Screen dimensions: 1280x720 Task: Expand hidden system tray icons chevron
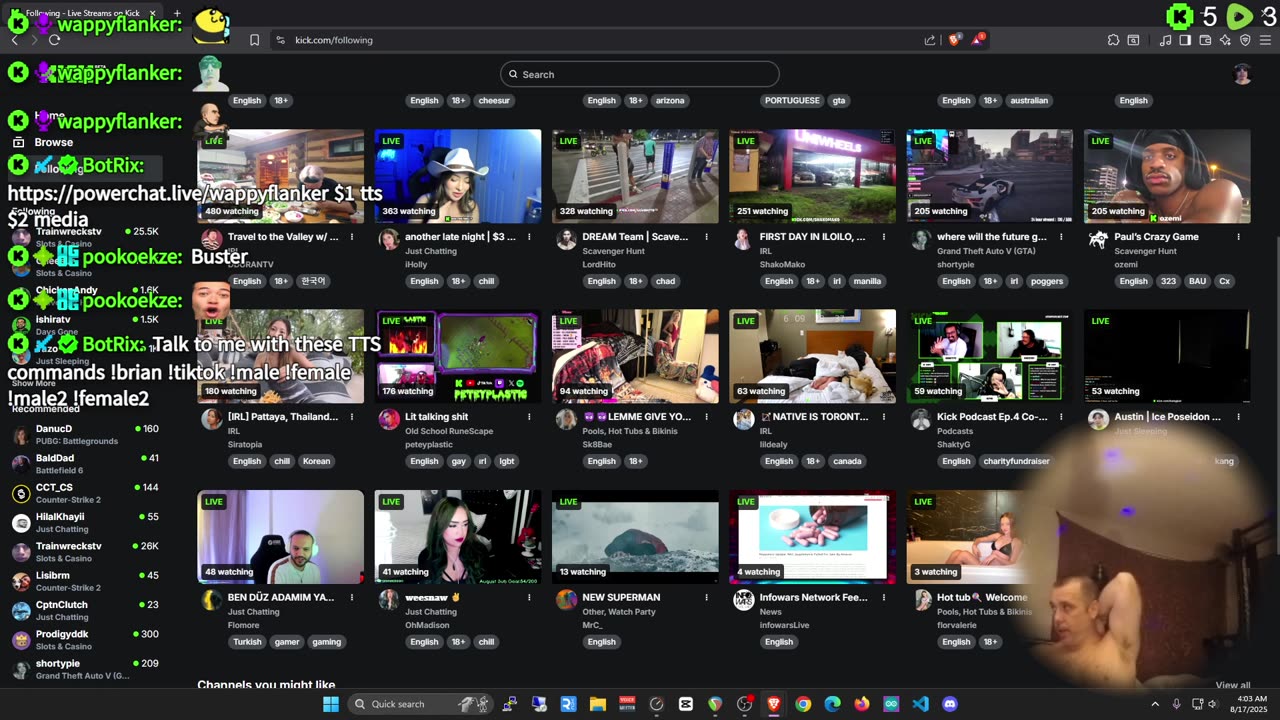coord(1155,704)
